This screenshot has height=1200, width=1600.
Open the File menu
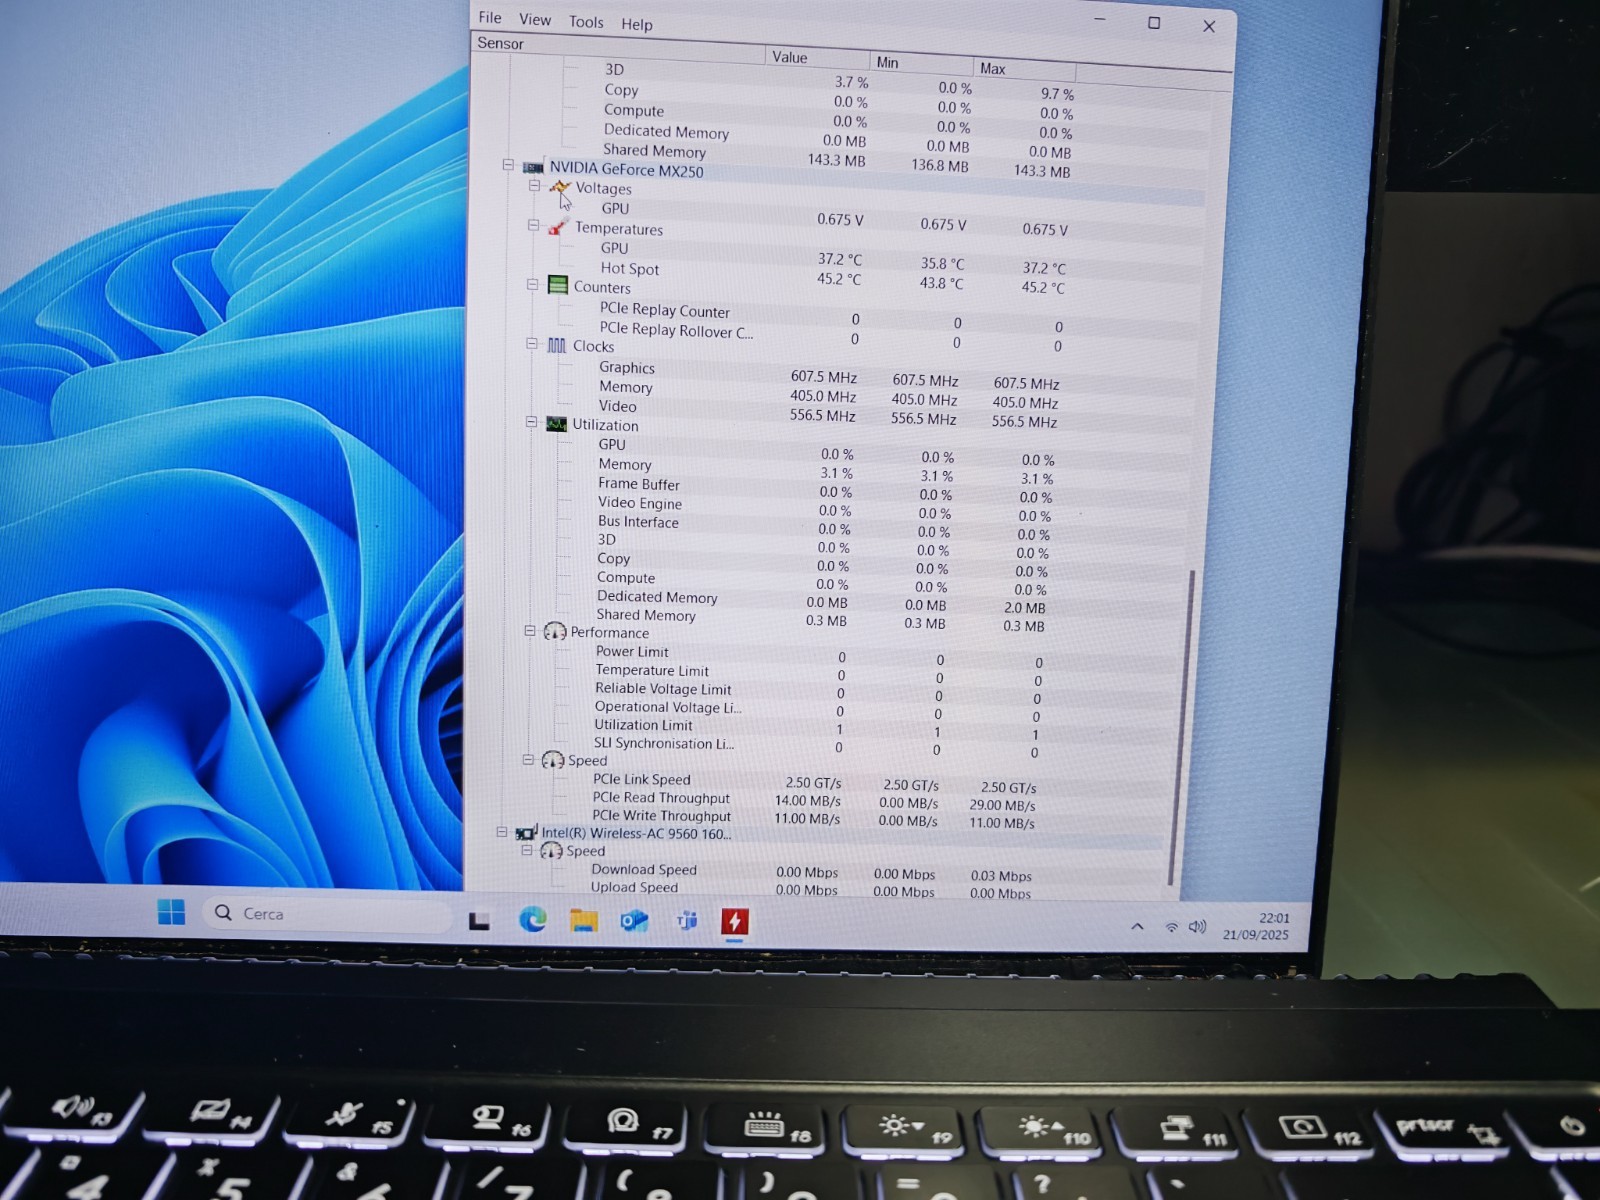(x=490, y=17)
